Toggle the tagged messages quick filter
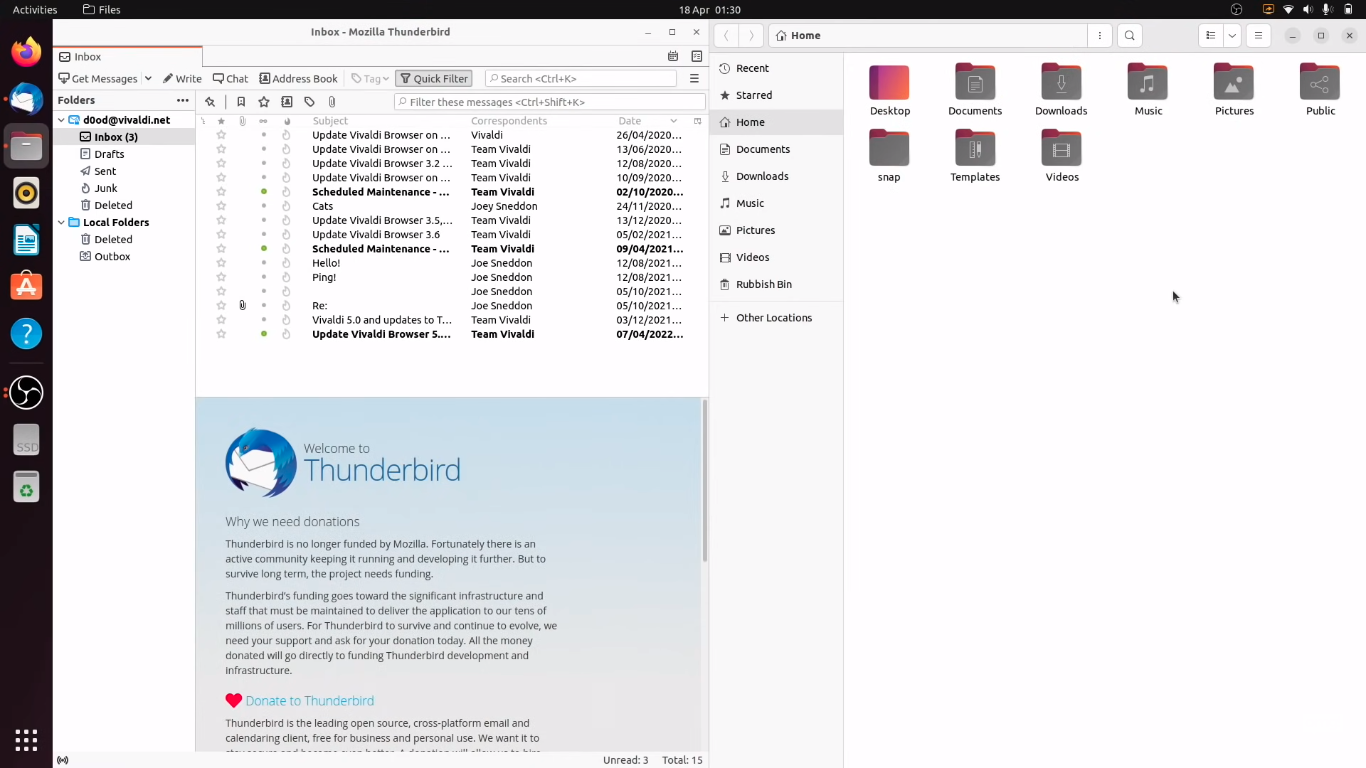 (x=309, y=102)
